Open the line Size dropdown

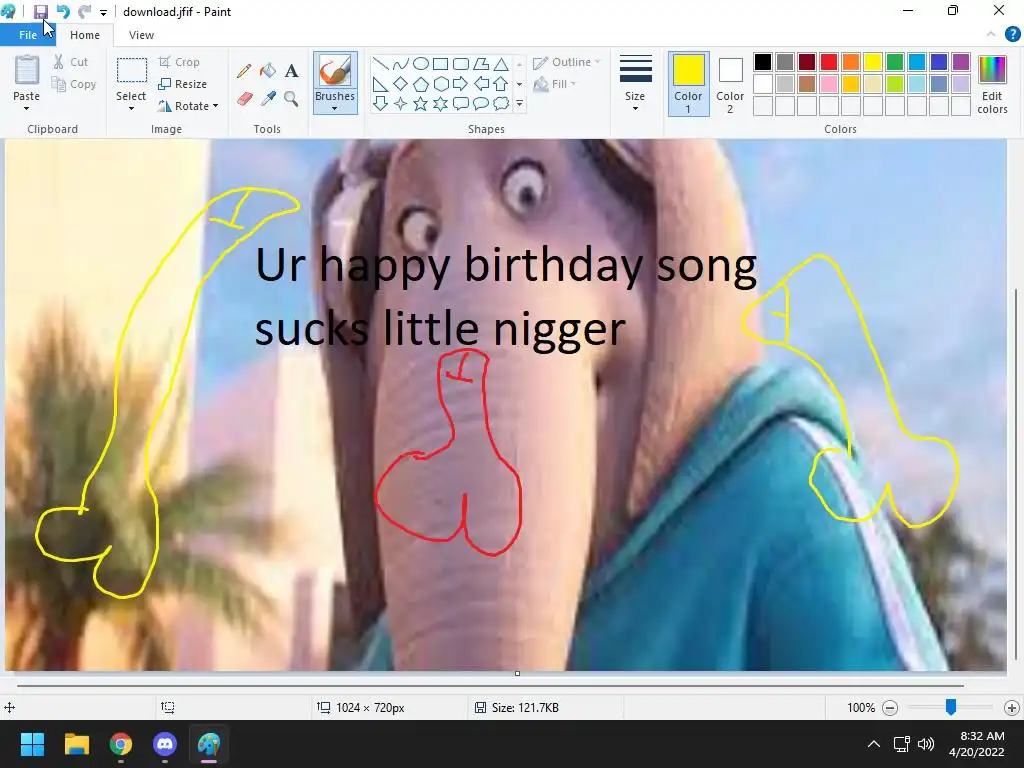point(635,83)
